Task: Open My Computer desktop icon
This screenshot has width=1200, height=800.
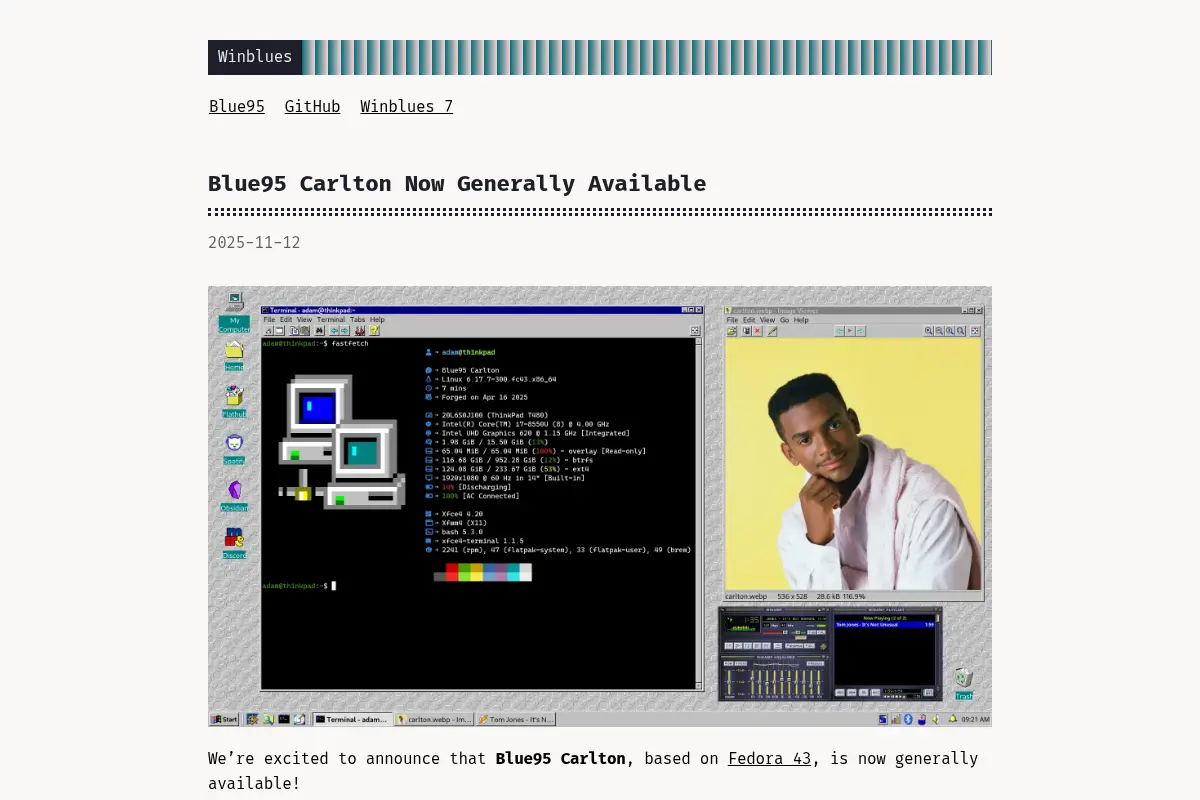Action: tap(234, 313)
